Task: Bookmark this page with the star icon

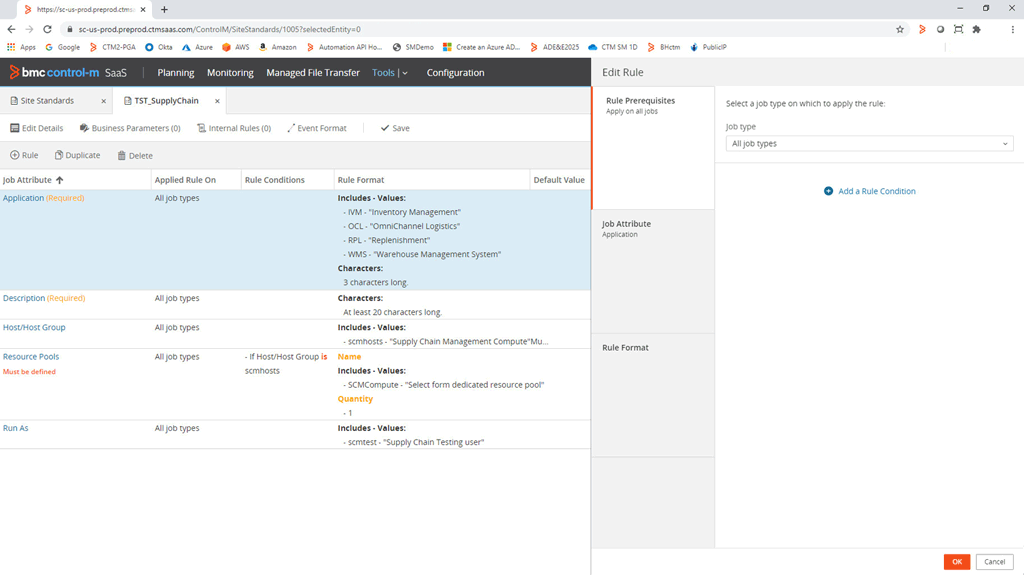Action: tap(900, 29)
